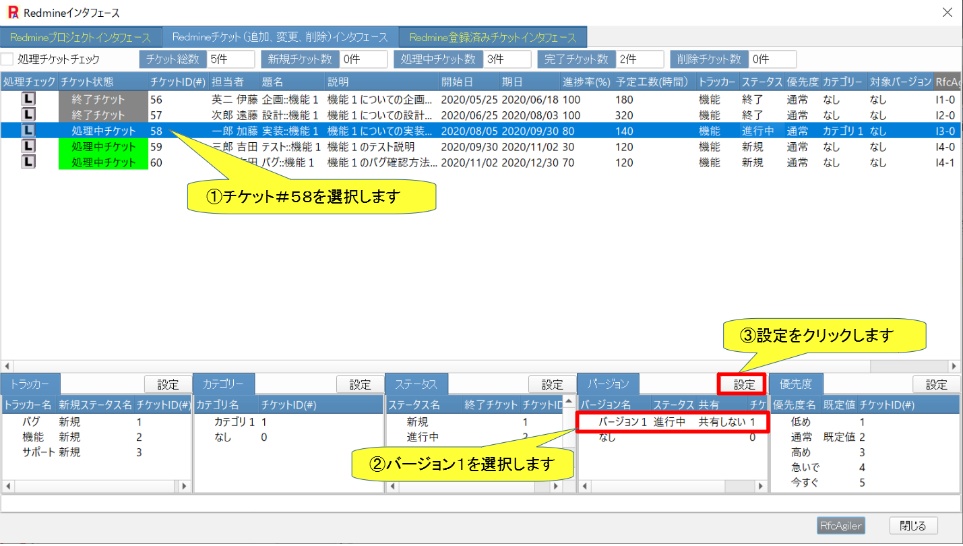Click the 新規チケット数 field showing 0件
Viewport: 963px width, 546px height.
(x=364, y=59)
